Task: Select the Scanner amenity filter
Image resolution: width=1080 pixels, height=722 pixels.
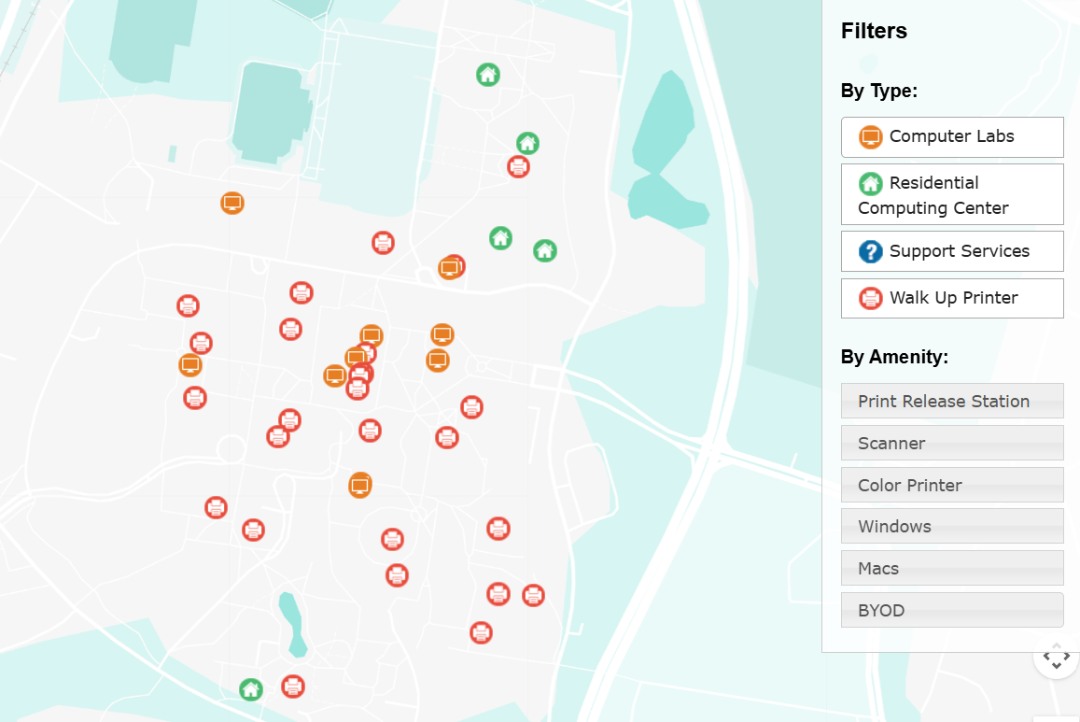Action: [951, 443]
